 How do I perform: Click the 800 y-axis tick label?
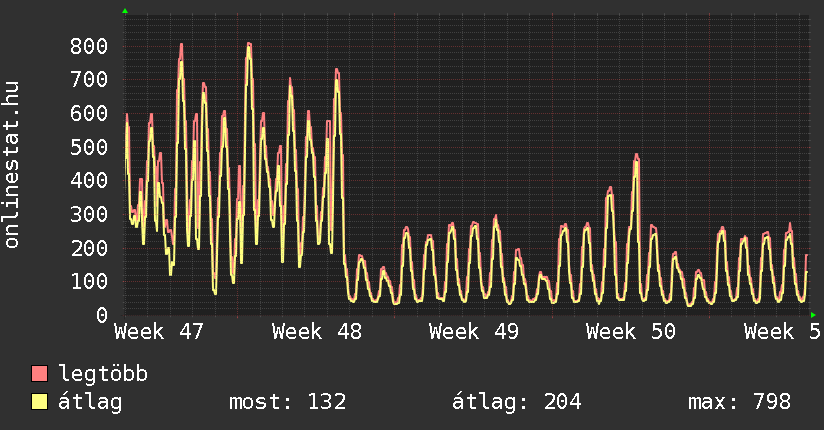(x=89, y=46)
